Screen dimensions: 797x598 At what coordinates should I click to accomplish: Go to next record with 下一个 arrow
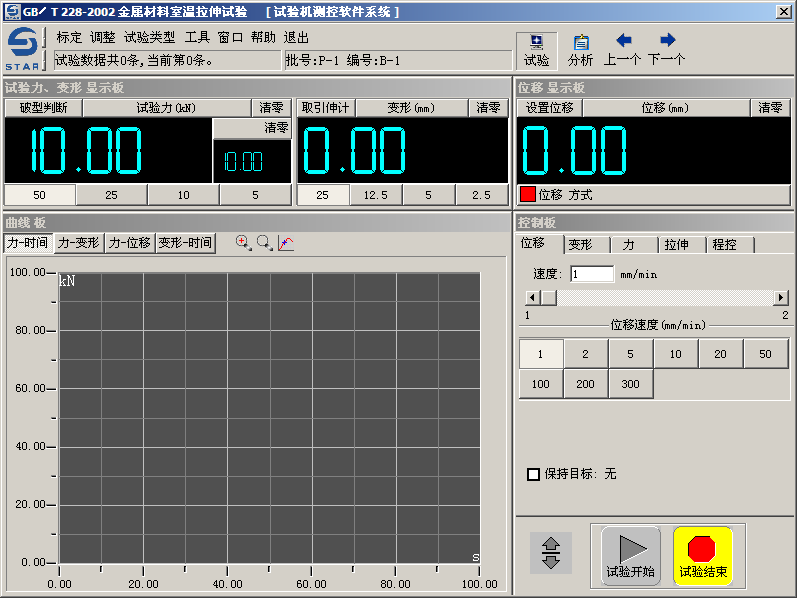coord(666,50)
